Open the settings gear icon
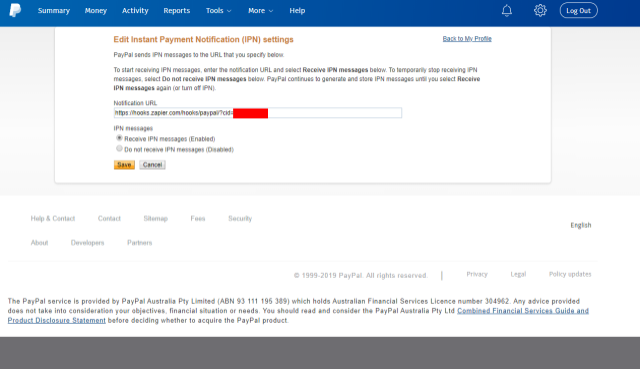This screenshot has width=640, height=369. pos(540,10)
